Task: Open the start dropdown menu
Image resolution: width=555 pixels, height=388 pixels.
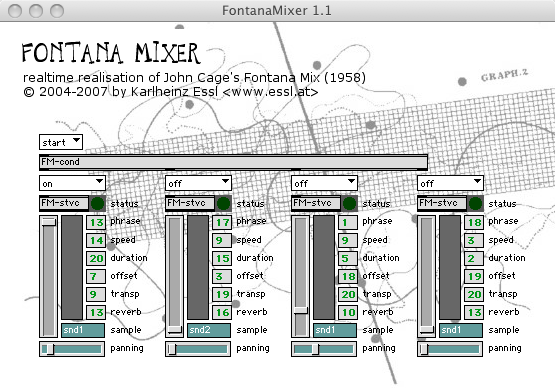Action: (61, 142)
